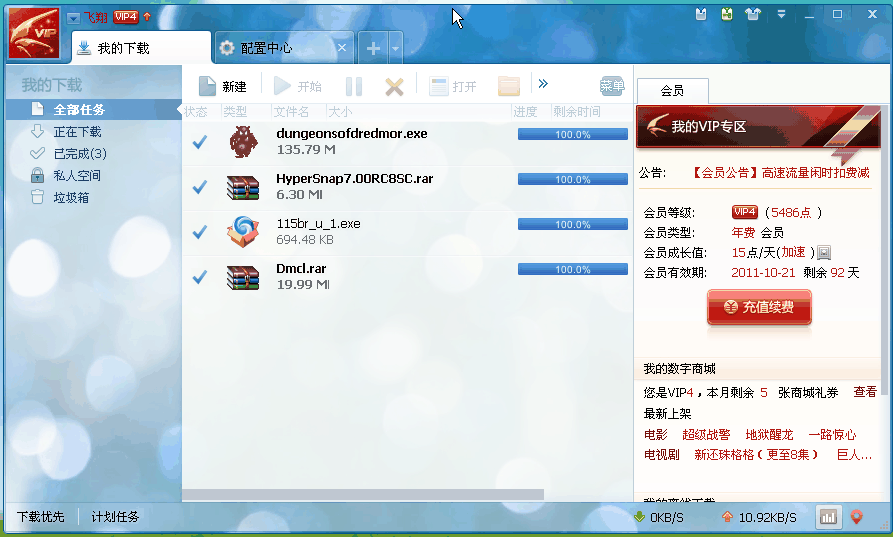This screenshot has height=537, width=893.
Task: Click the first blue title bar icon
Action: (701, 14)
